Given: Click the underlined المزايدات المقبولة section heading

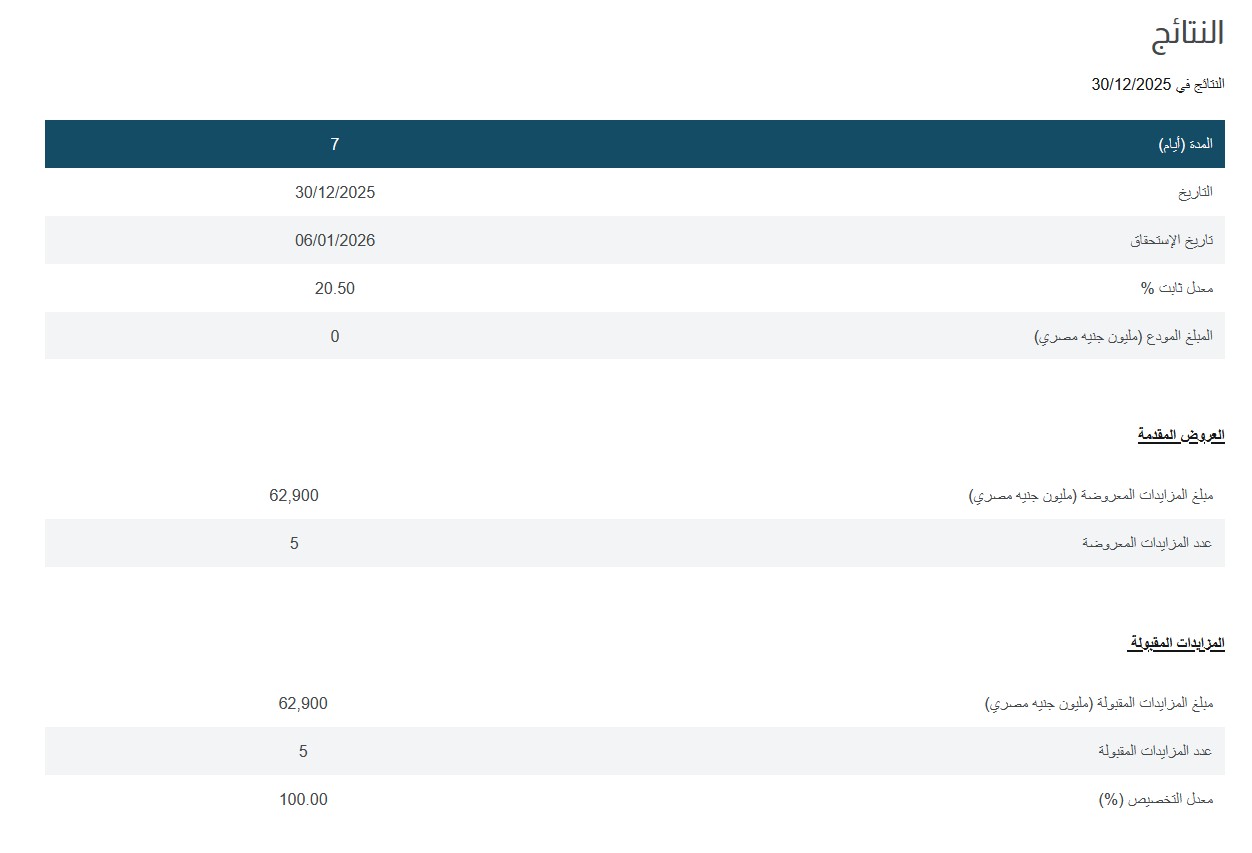Looking at the screenshot, I should coord(1176,643).
